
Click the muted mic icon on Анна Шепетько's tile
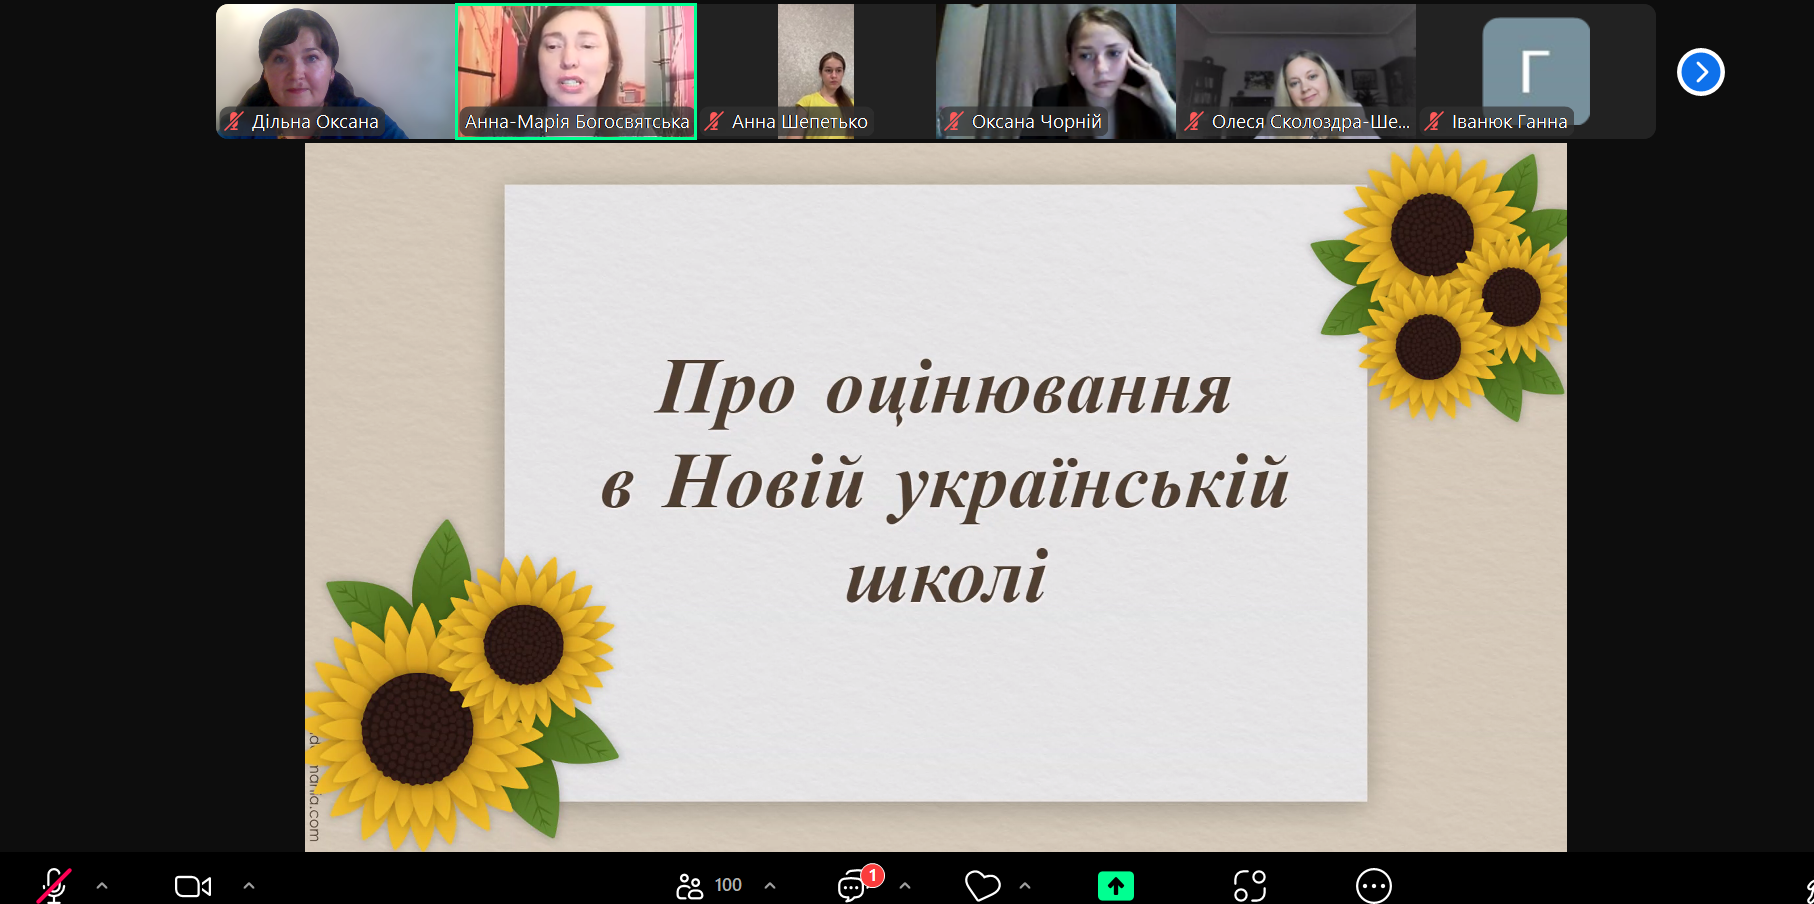point(714,122)
